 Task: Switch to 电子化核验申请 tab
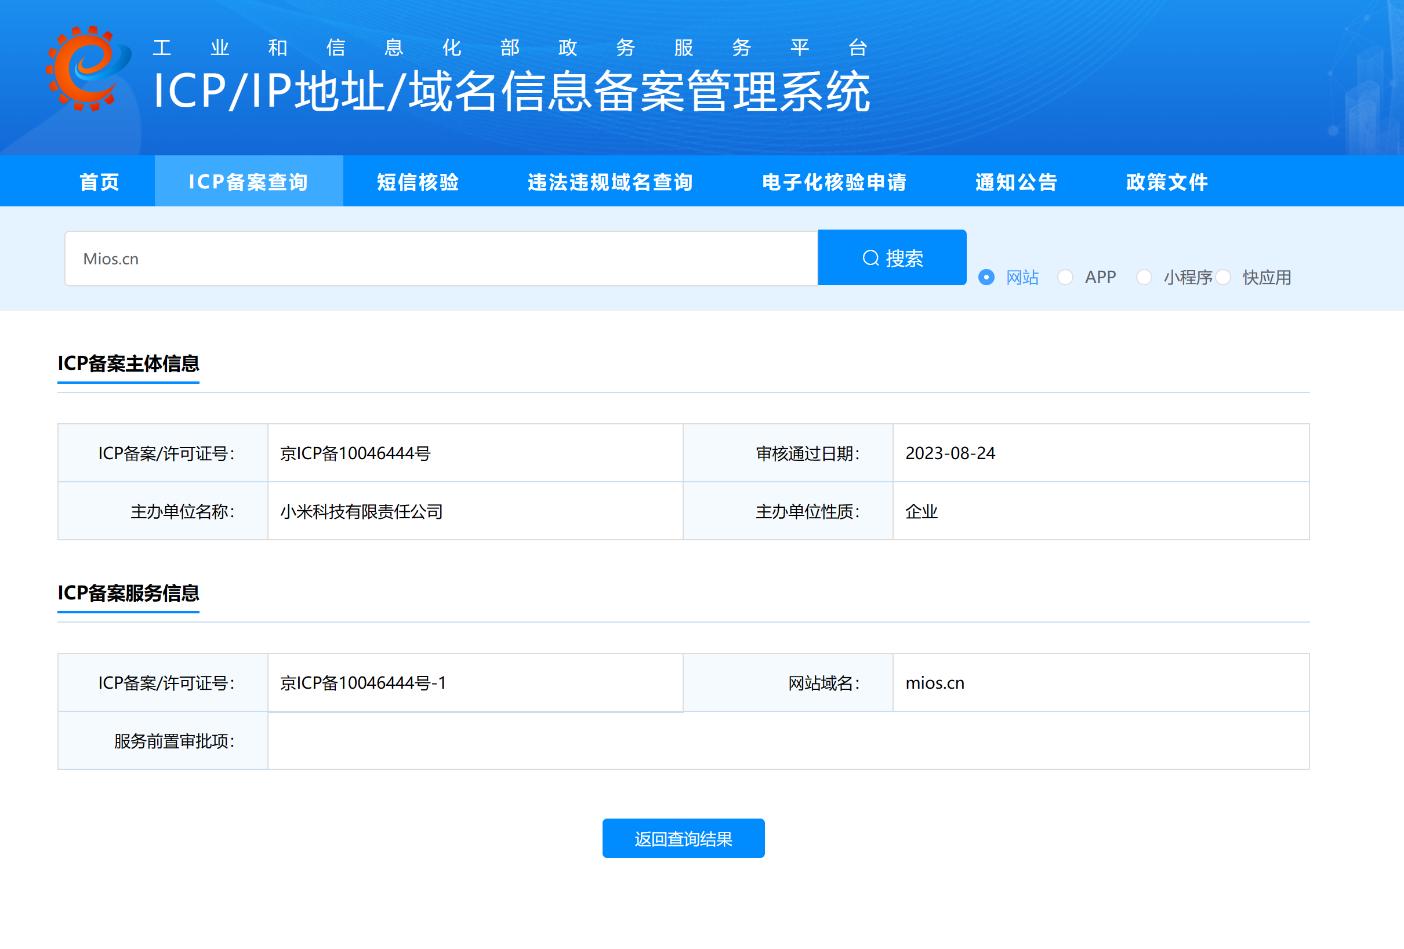[834, 182]
